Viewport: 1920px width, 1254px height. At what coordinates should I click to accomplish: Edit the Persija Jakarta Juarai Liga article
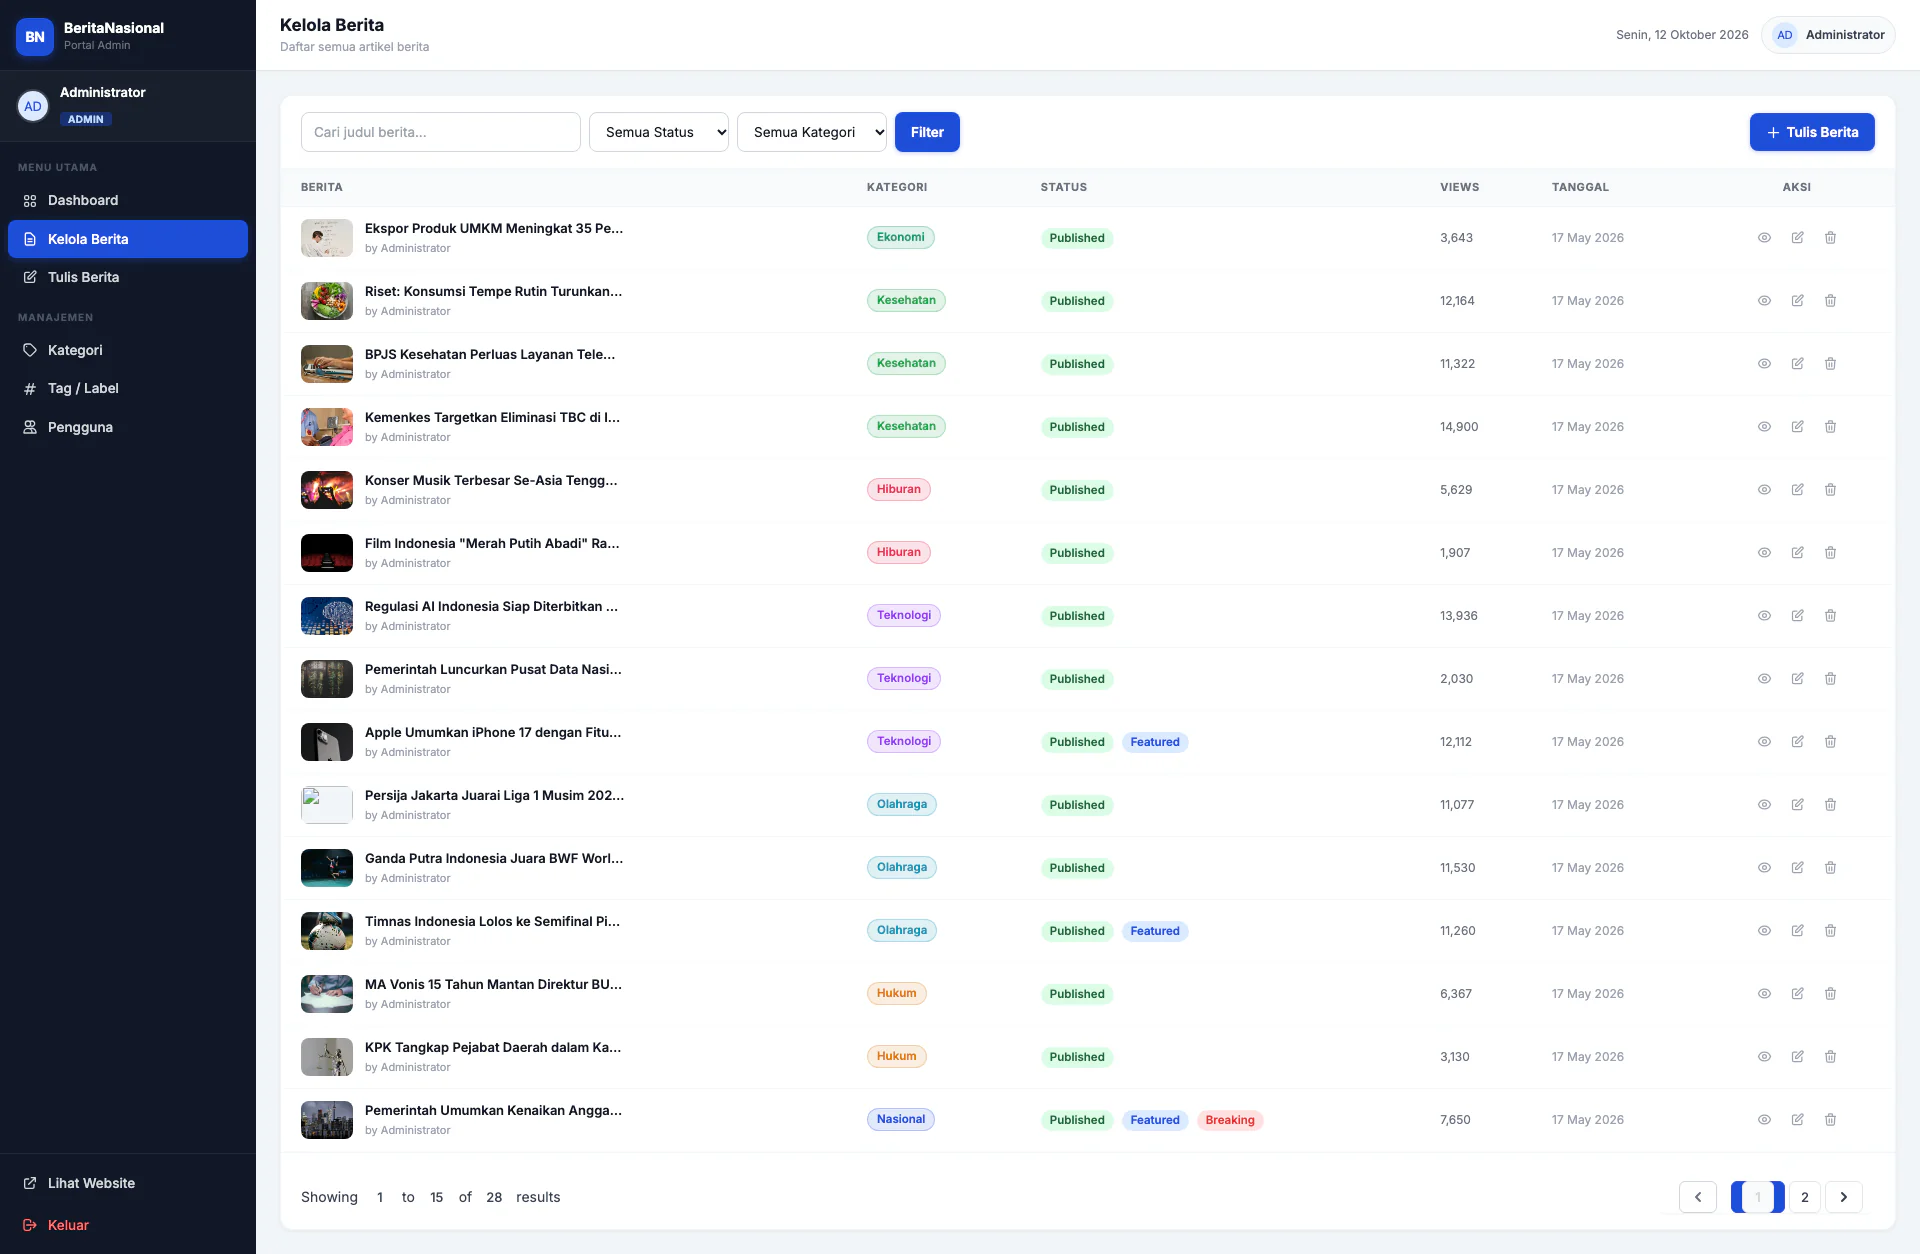click(x=1797, y=805)
